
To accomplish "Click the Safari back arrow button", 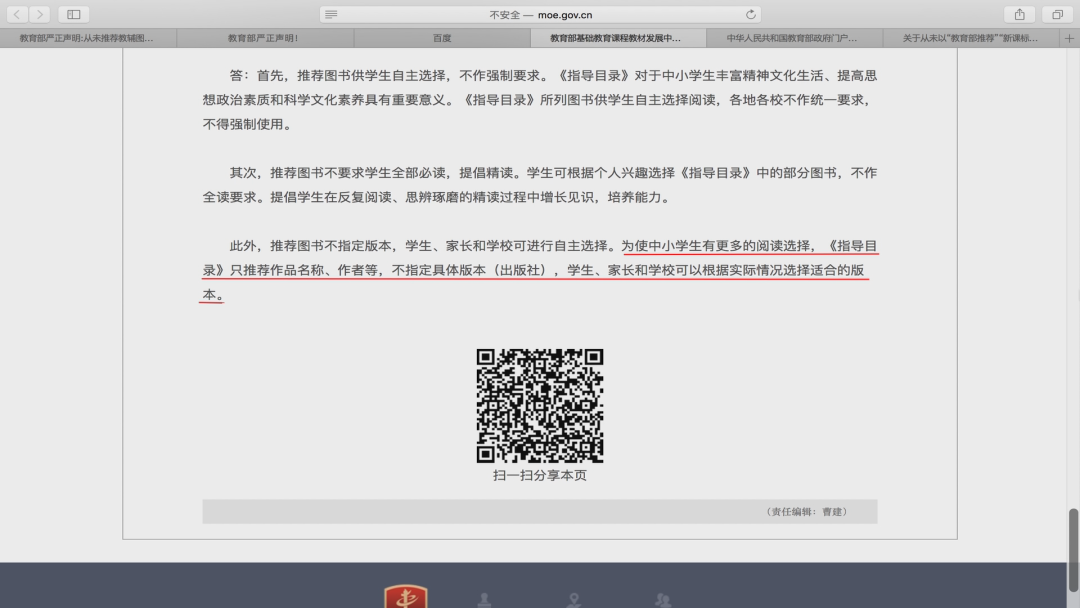I will pyautogui.click(x=17, y=14).
